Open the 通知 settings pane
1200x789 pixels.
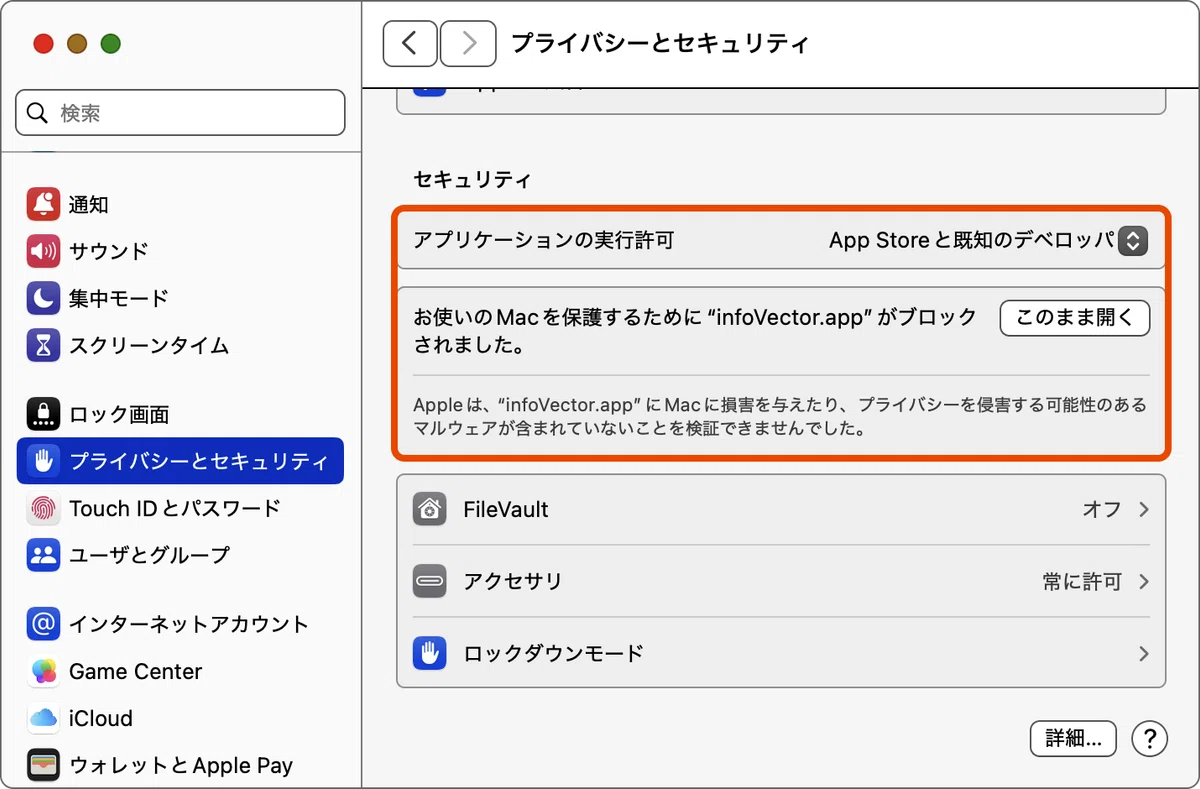point(180,204)
